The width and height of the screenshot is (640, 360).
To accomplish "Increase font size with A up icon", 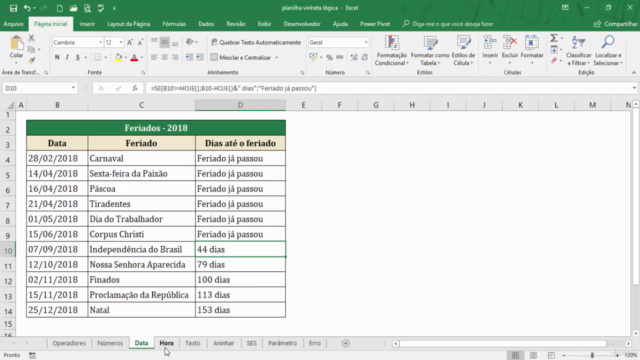I will [x=130, y=42].
